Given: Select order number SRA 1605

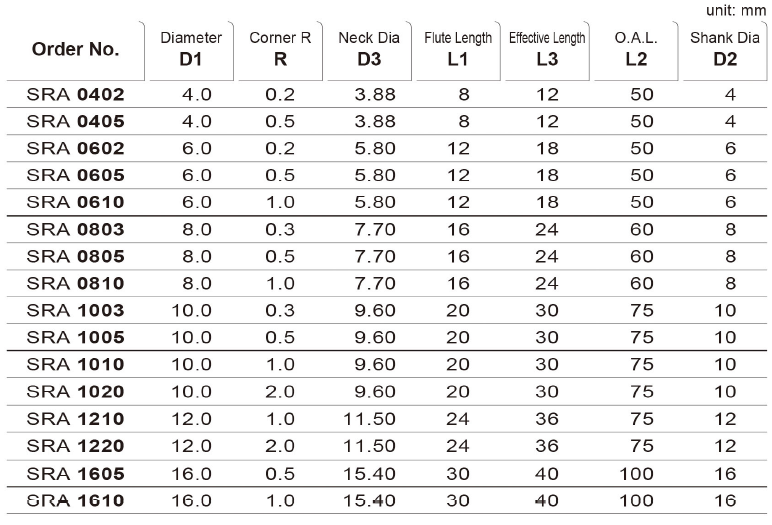Looking at the screenshot, I should click(75, 474).
